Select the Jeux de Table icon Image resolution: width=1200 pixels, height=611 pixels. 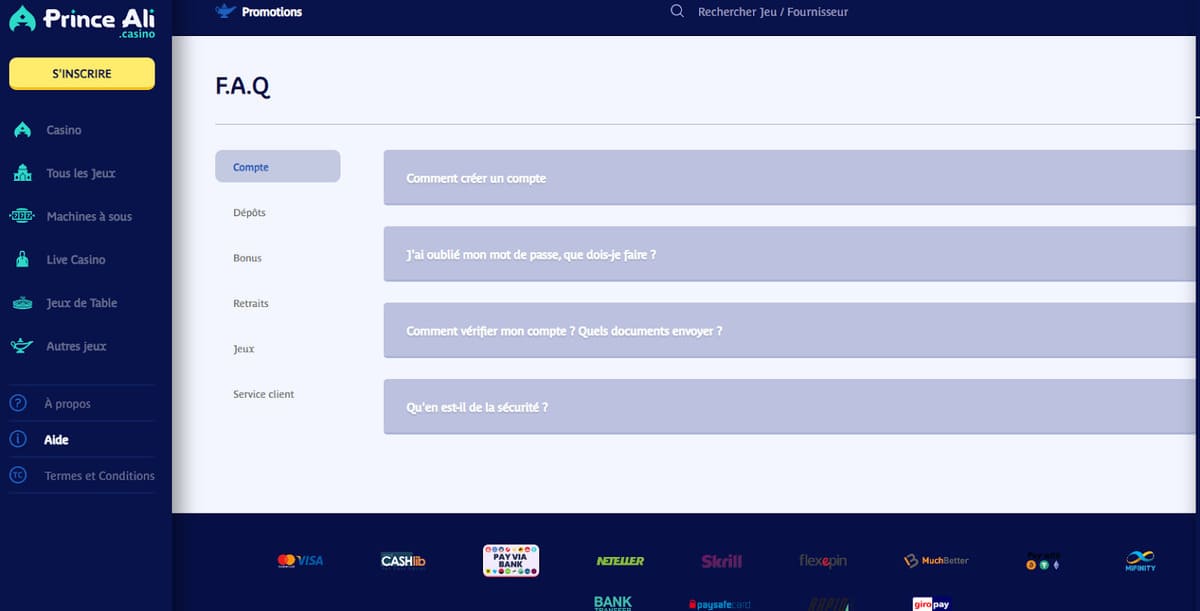point(20,302)
